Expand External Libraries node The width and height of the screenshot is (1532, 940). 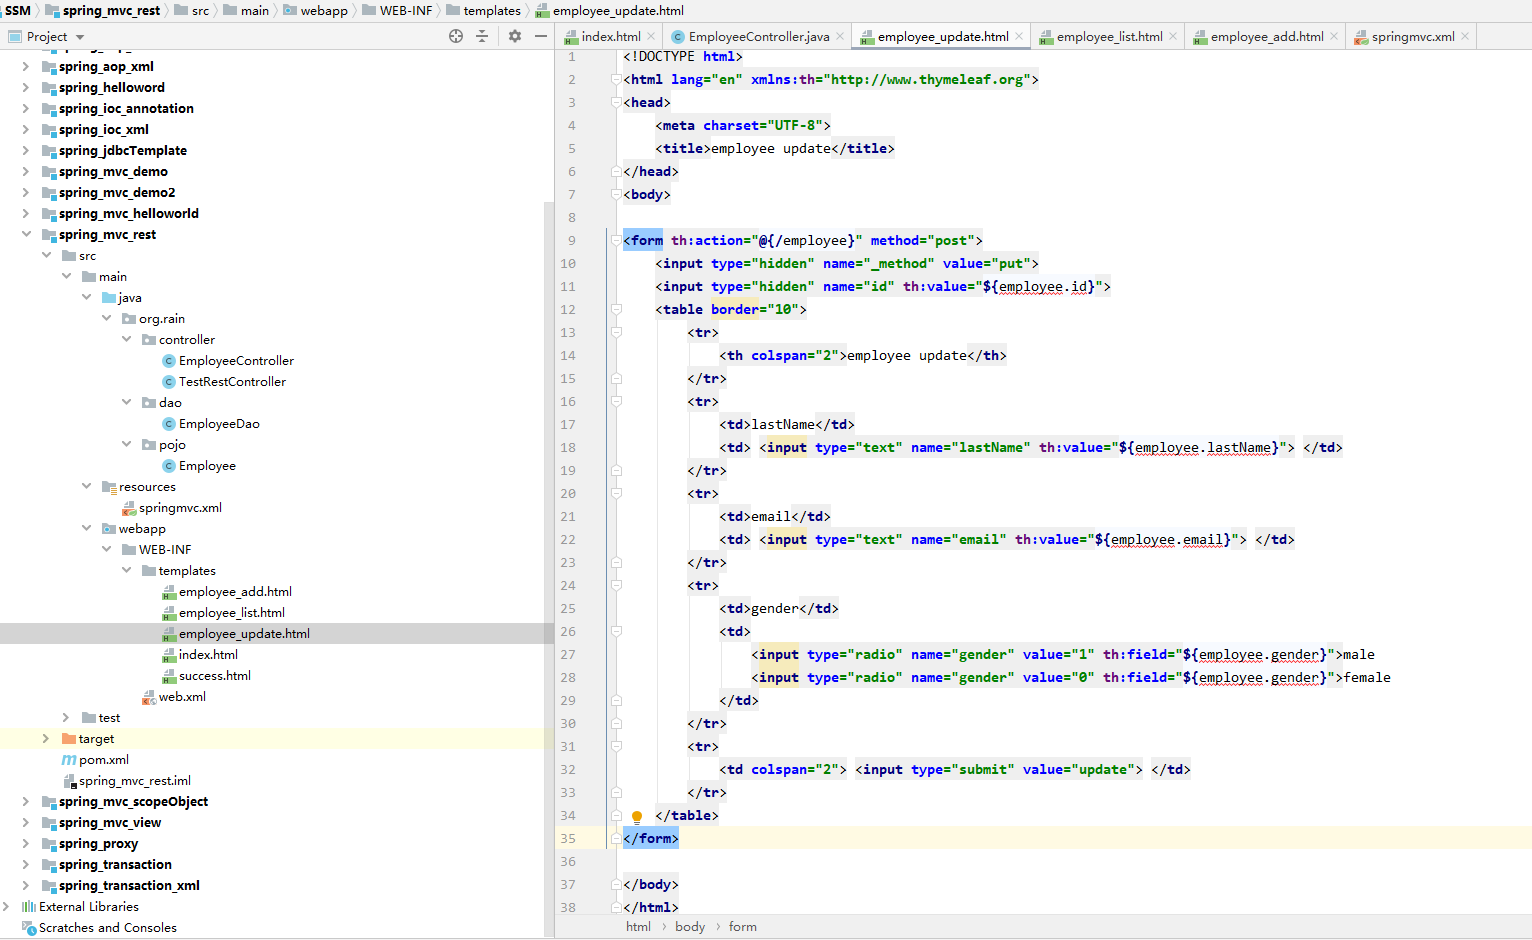pyautogui.click(x=6, y=907)
